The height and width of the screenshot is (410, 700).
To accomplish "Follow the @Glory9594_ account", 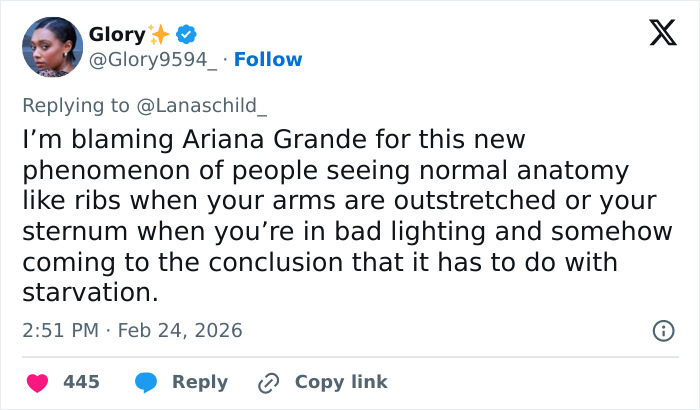I will (x=267, y=60).
